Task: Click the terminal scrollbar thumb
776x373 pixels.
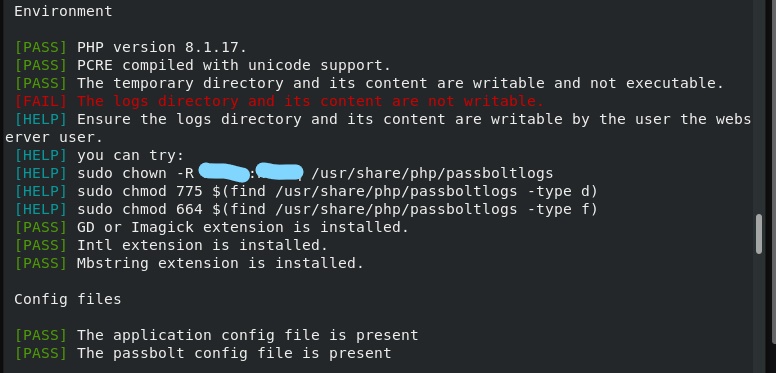Action: point(759,234)
